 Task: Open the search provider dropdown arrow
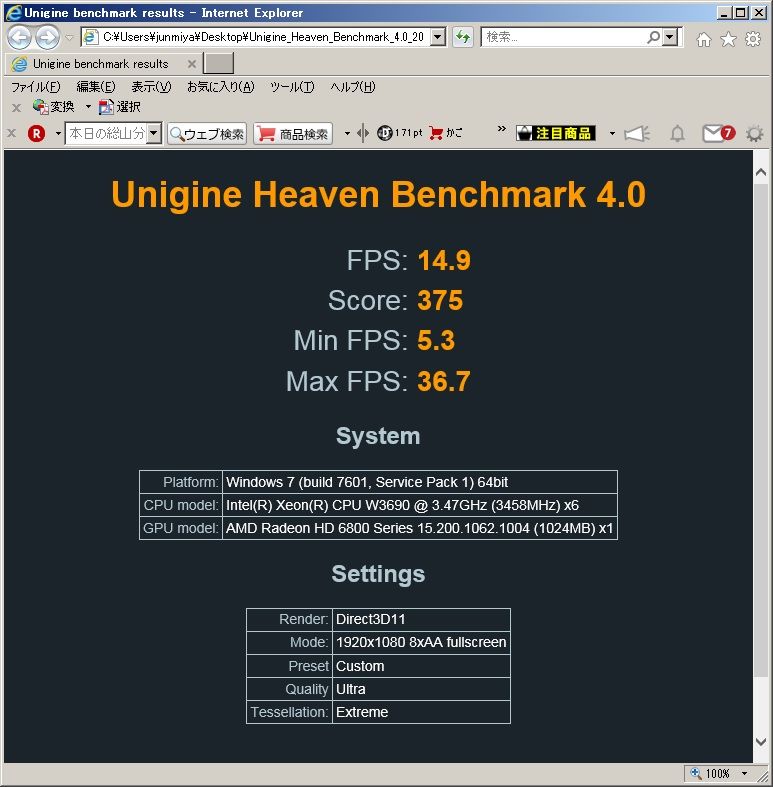670,37
